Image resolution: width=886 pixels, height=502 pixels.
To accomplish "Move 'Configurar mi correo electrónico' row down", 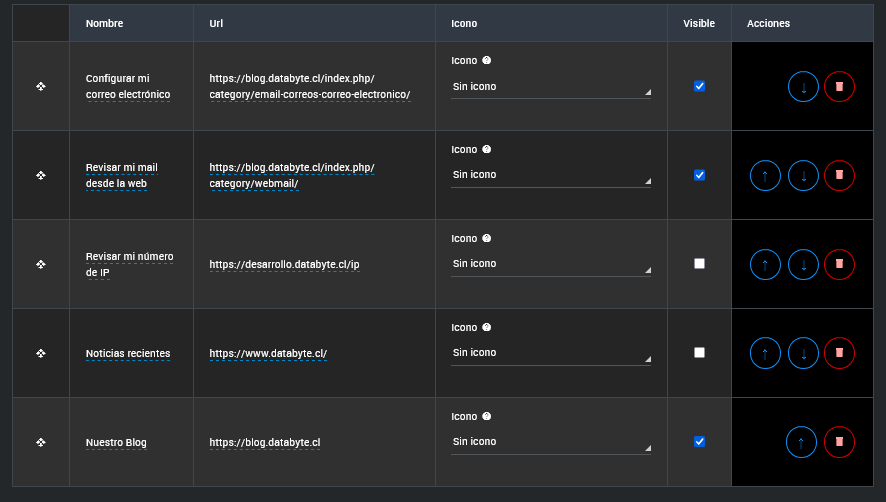I will tap(803, 87).
